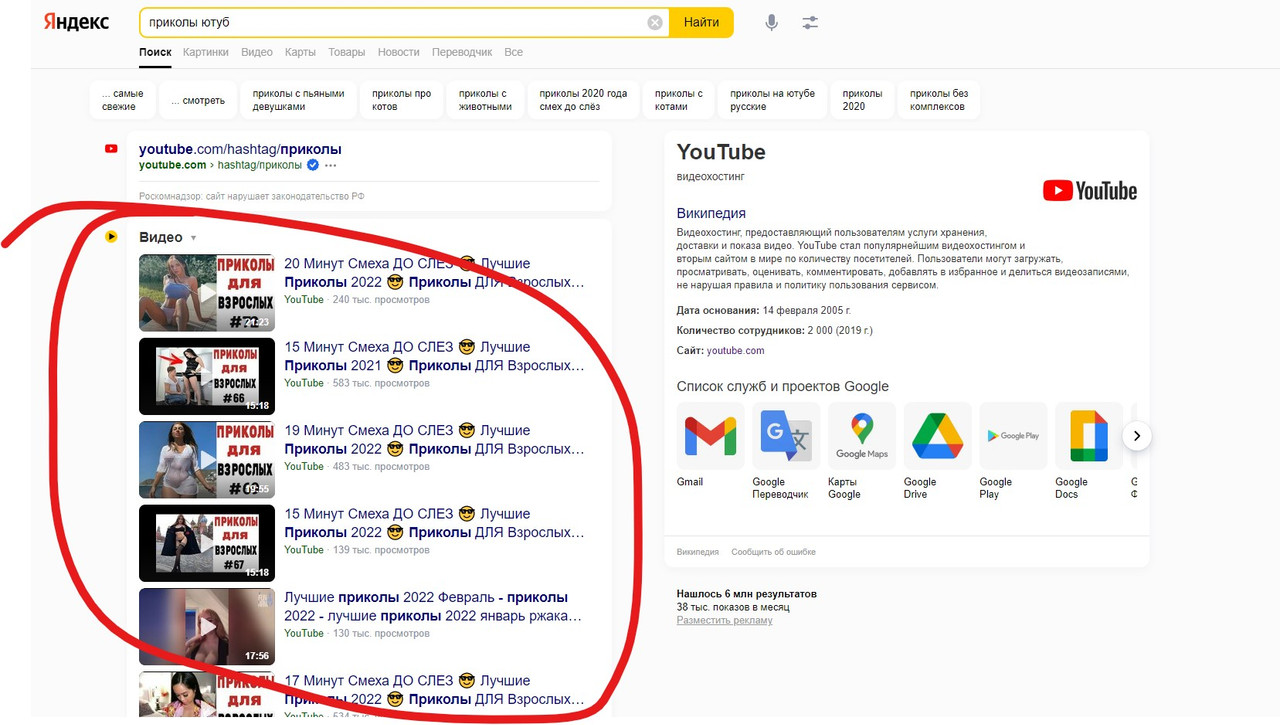Open Google Docs icon
1280x725 pixels.
coord(1089,436)
